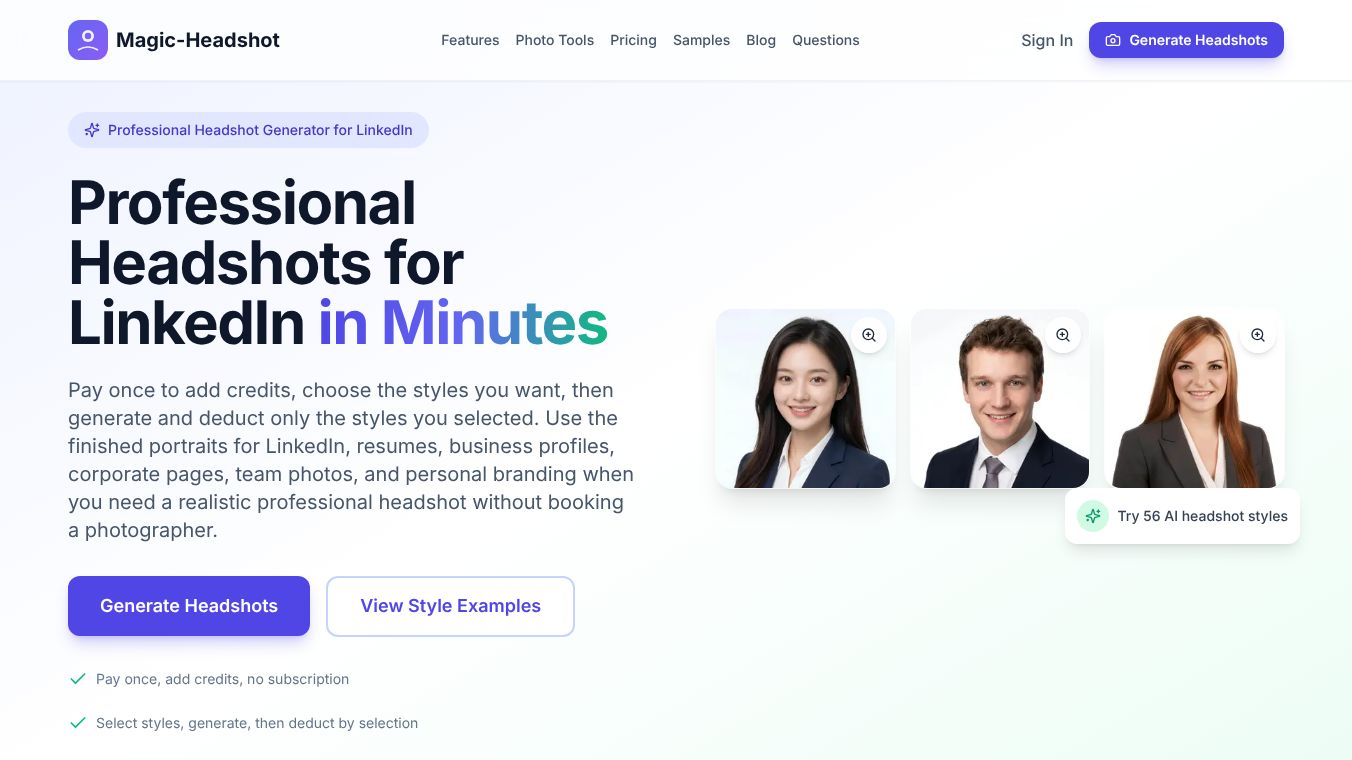
Task: Click the "Pay once, add credits, no subscription" text
Action: click(222, 679)
